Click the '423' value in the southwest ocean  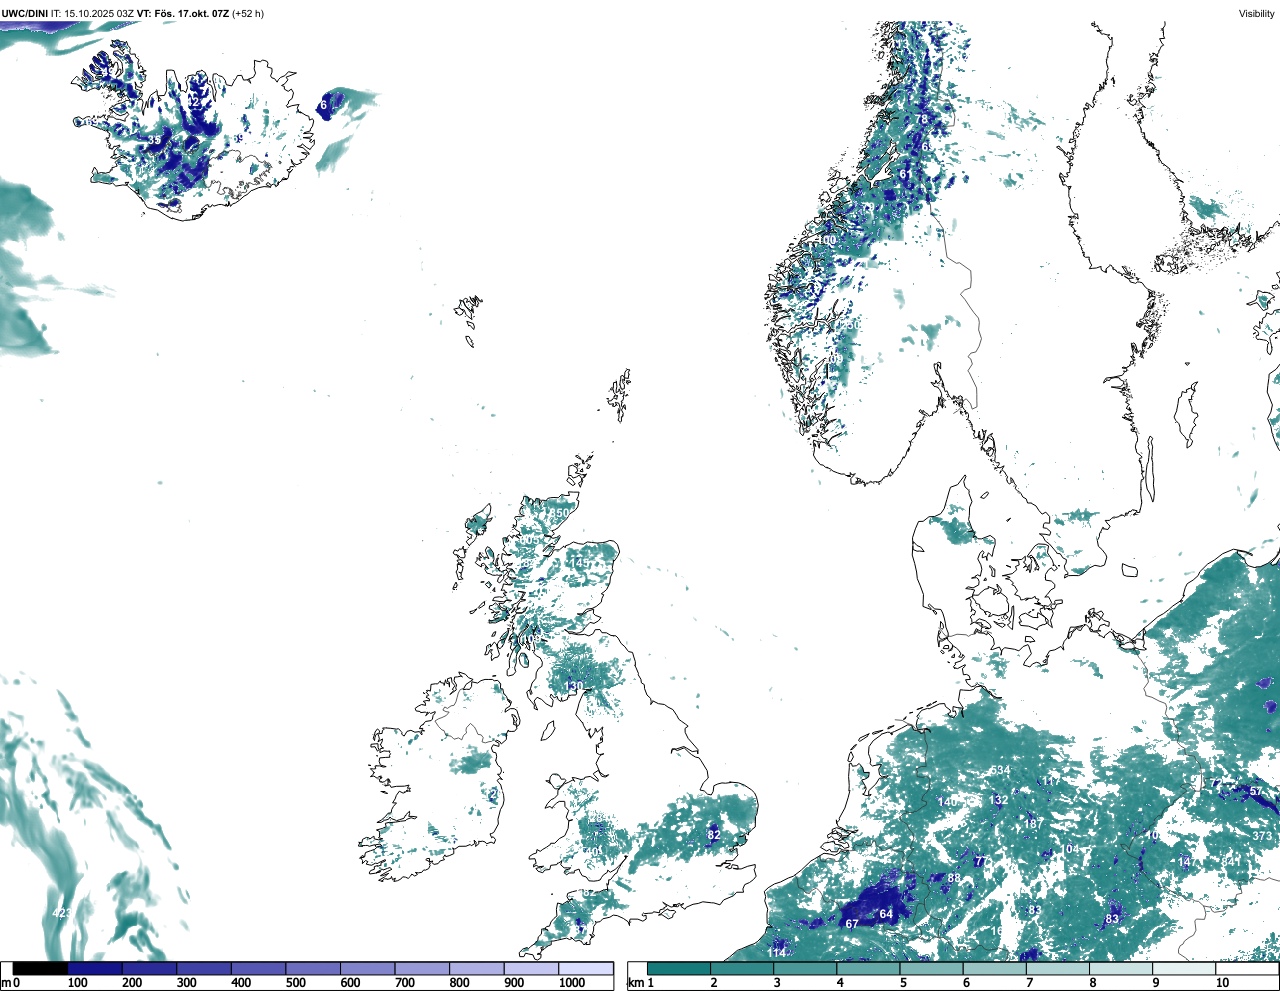pos(61,914)
